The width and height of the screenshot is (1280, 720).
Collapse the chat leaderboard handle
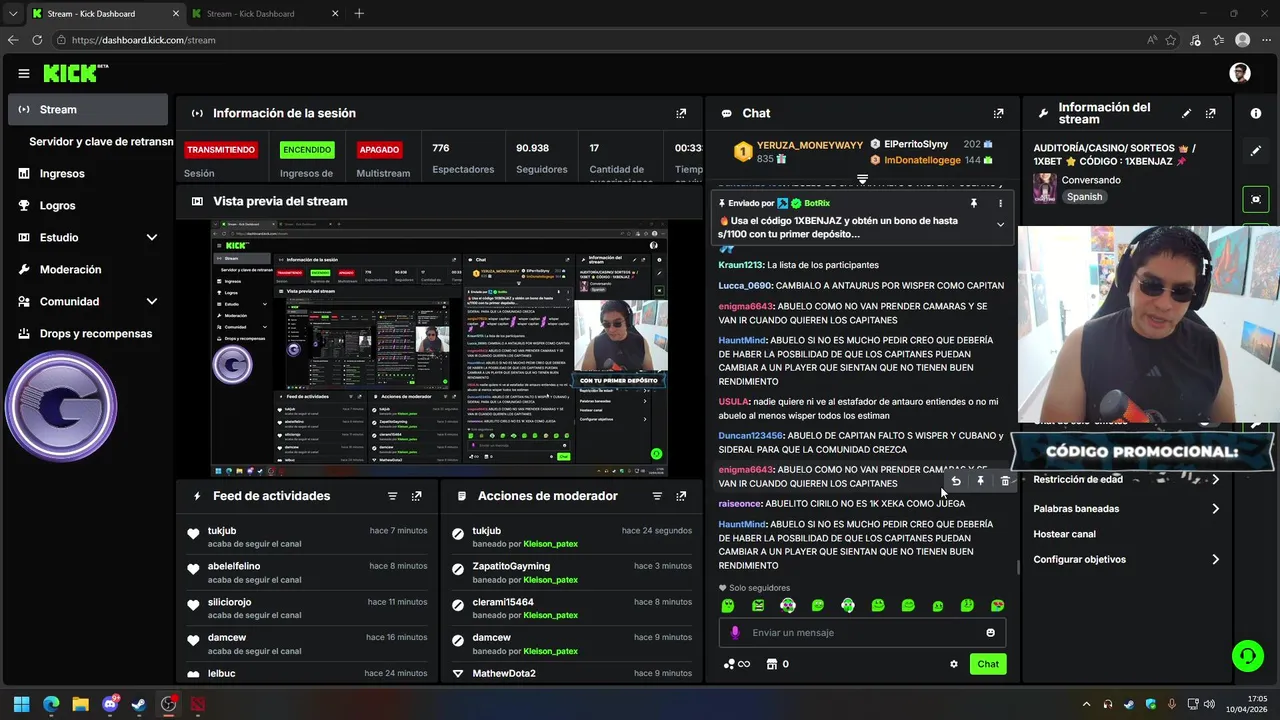pyautogui.click(x=862, y=179)
